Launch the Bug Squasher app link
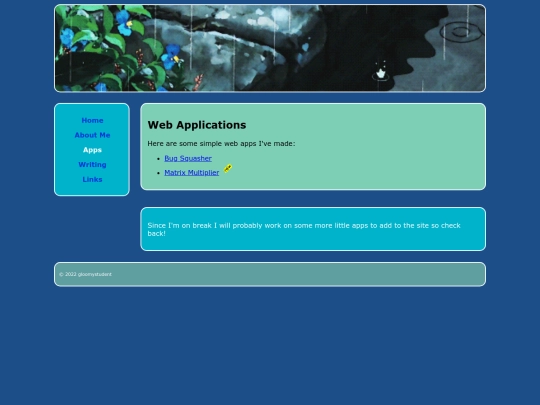 [x=188, y=158]
